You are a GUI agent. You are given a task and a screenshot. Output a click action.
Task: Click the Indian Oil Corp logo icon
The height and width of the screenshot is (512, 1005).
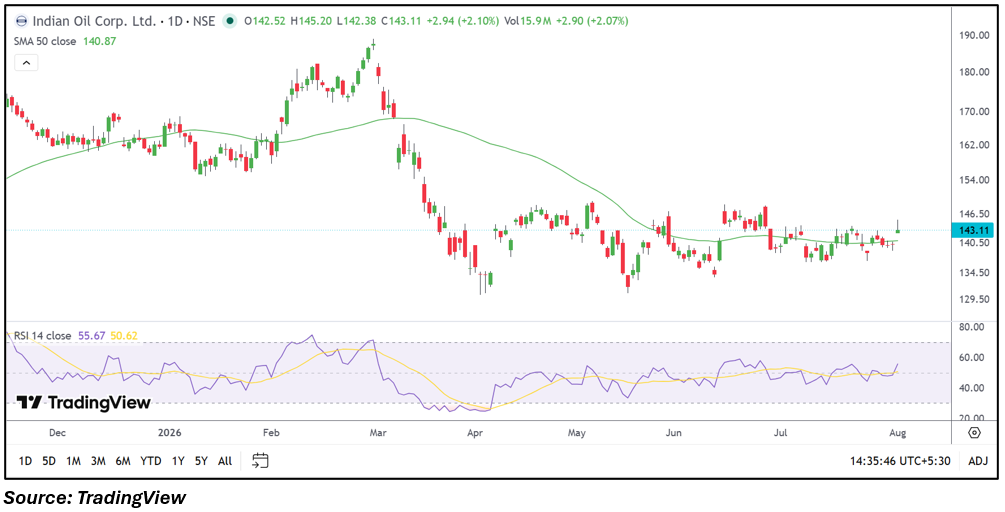coord(21,21)
